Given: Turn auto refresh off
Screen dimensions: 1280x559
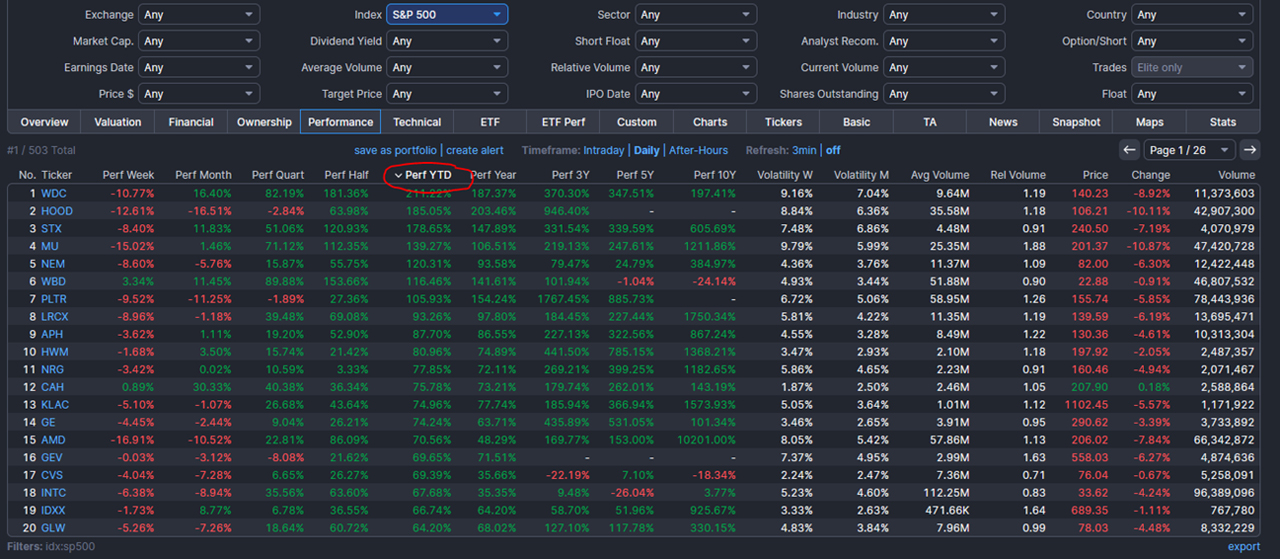Looking at the screenshot, I should 833,150.
